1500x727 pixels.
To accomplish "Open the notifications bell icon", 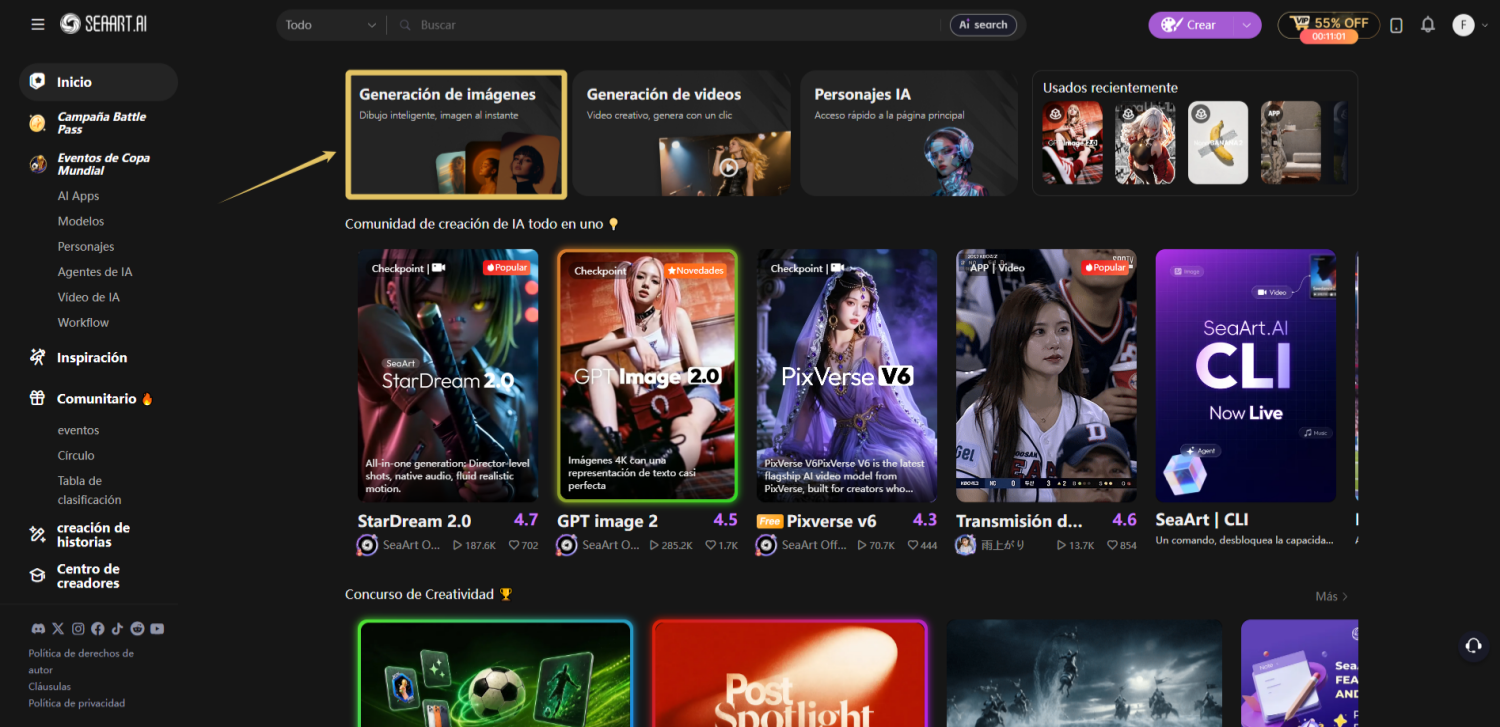I will 1428,25.
